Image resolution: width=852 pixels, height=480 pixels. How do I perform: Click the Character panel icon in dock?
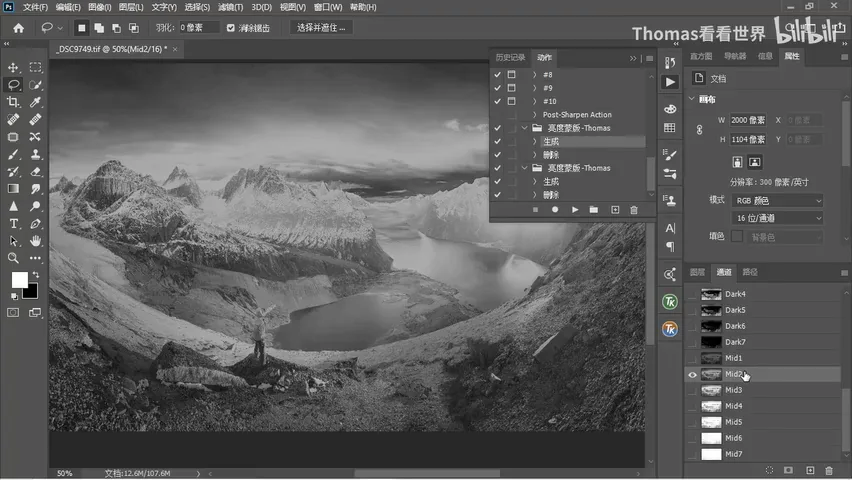point(670,228)
